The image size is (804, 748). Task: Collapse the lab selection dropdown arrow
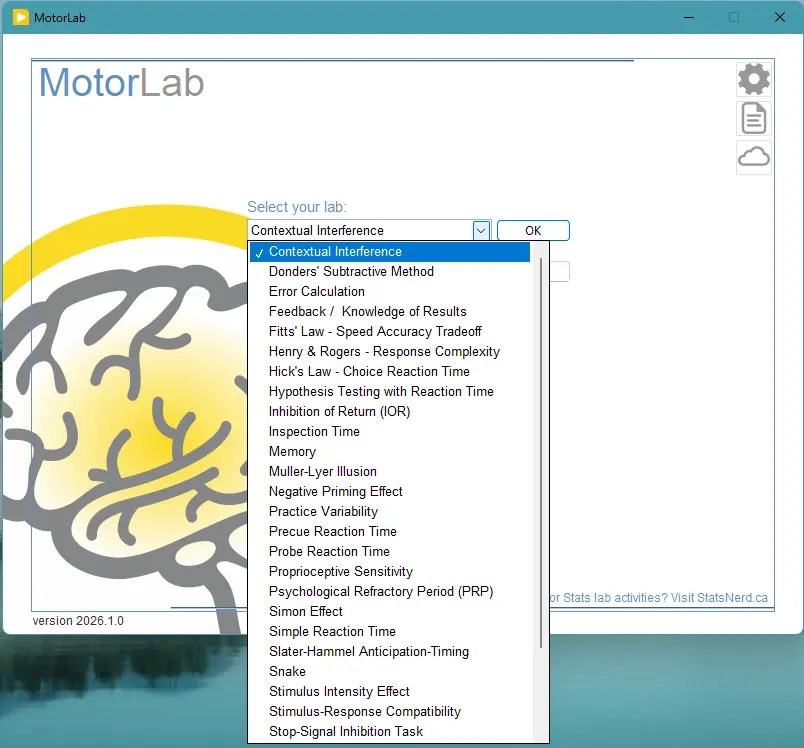(x=481, y=231)
